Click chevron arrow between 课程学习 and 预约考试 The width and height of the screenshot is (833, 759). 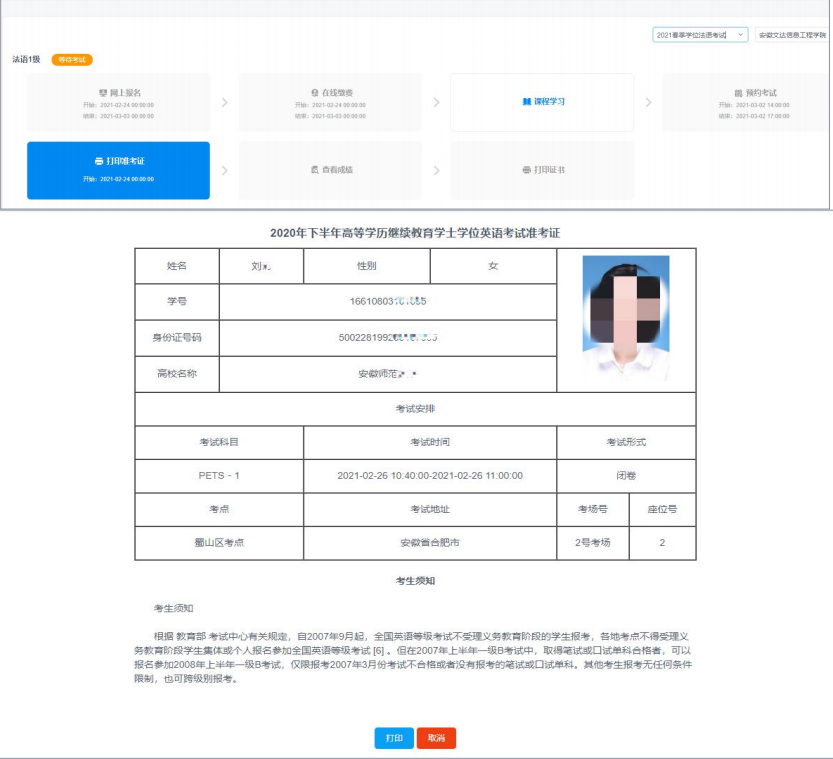tap(648, 102)
